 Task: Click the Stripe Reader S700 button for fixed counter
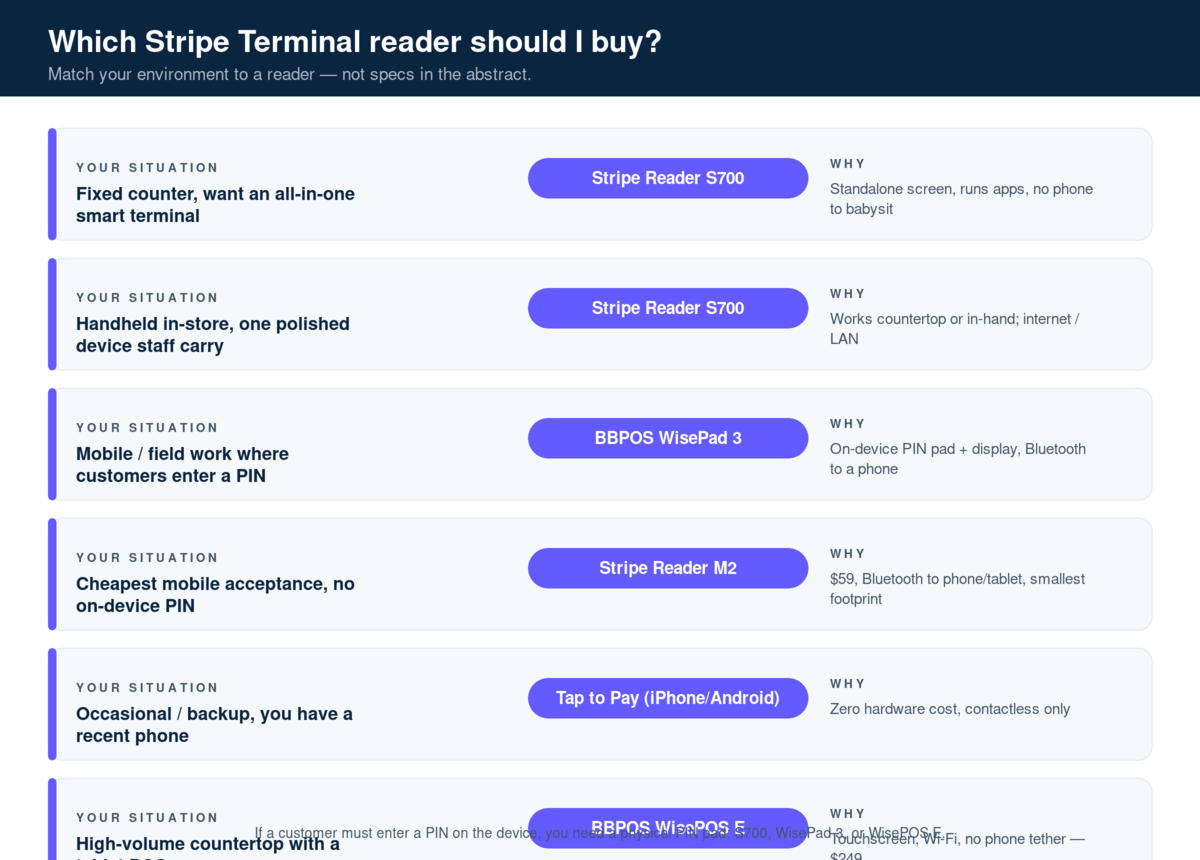pos(668,178)
